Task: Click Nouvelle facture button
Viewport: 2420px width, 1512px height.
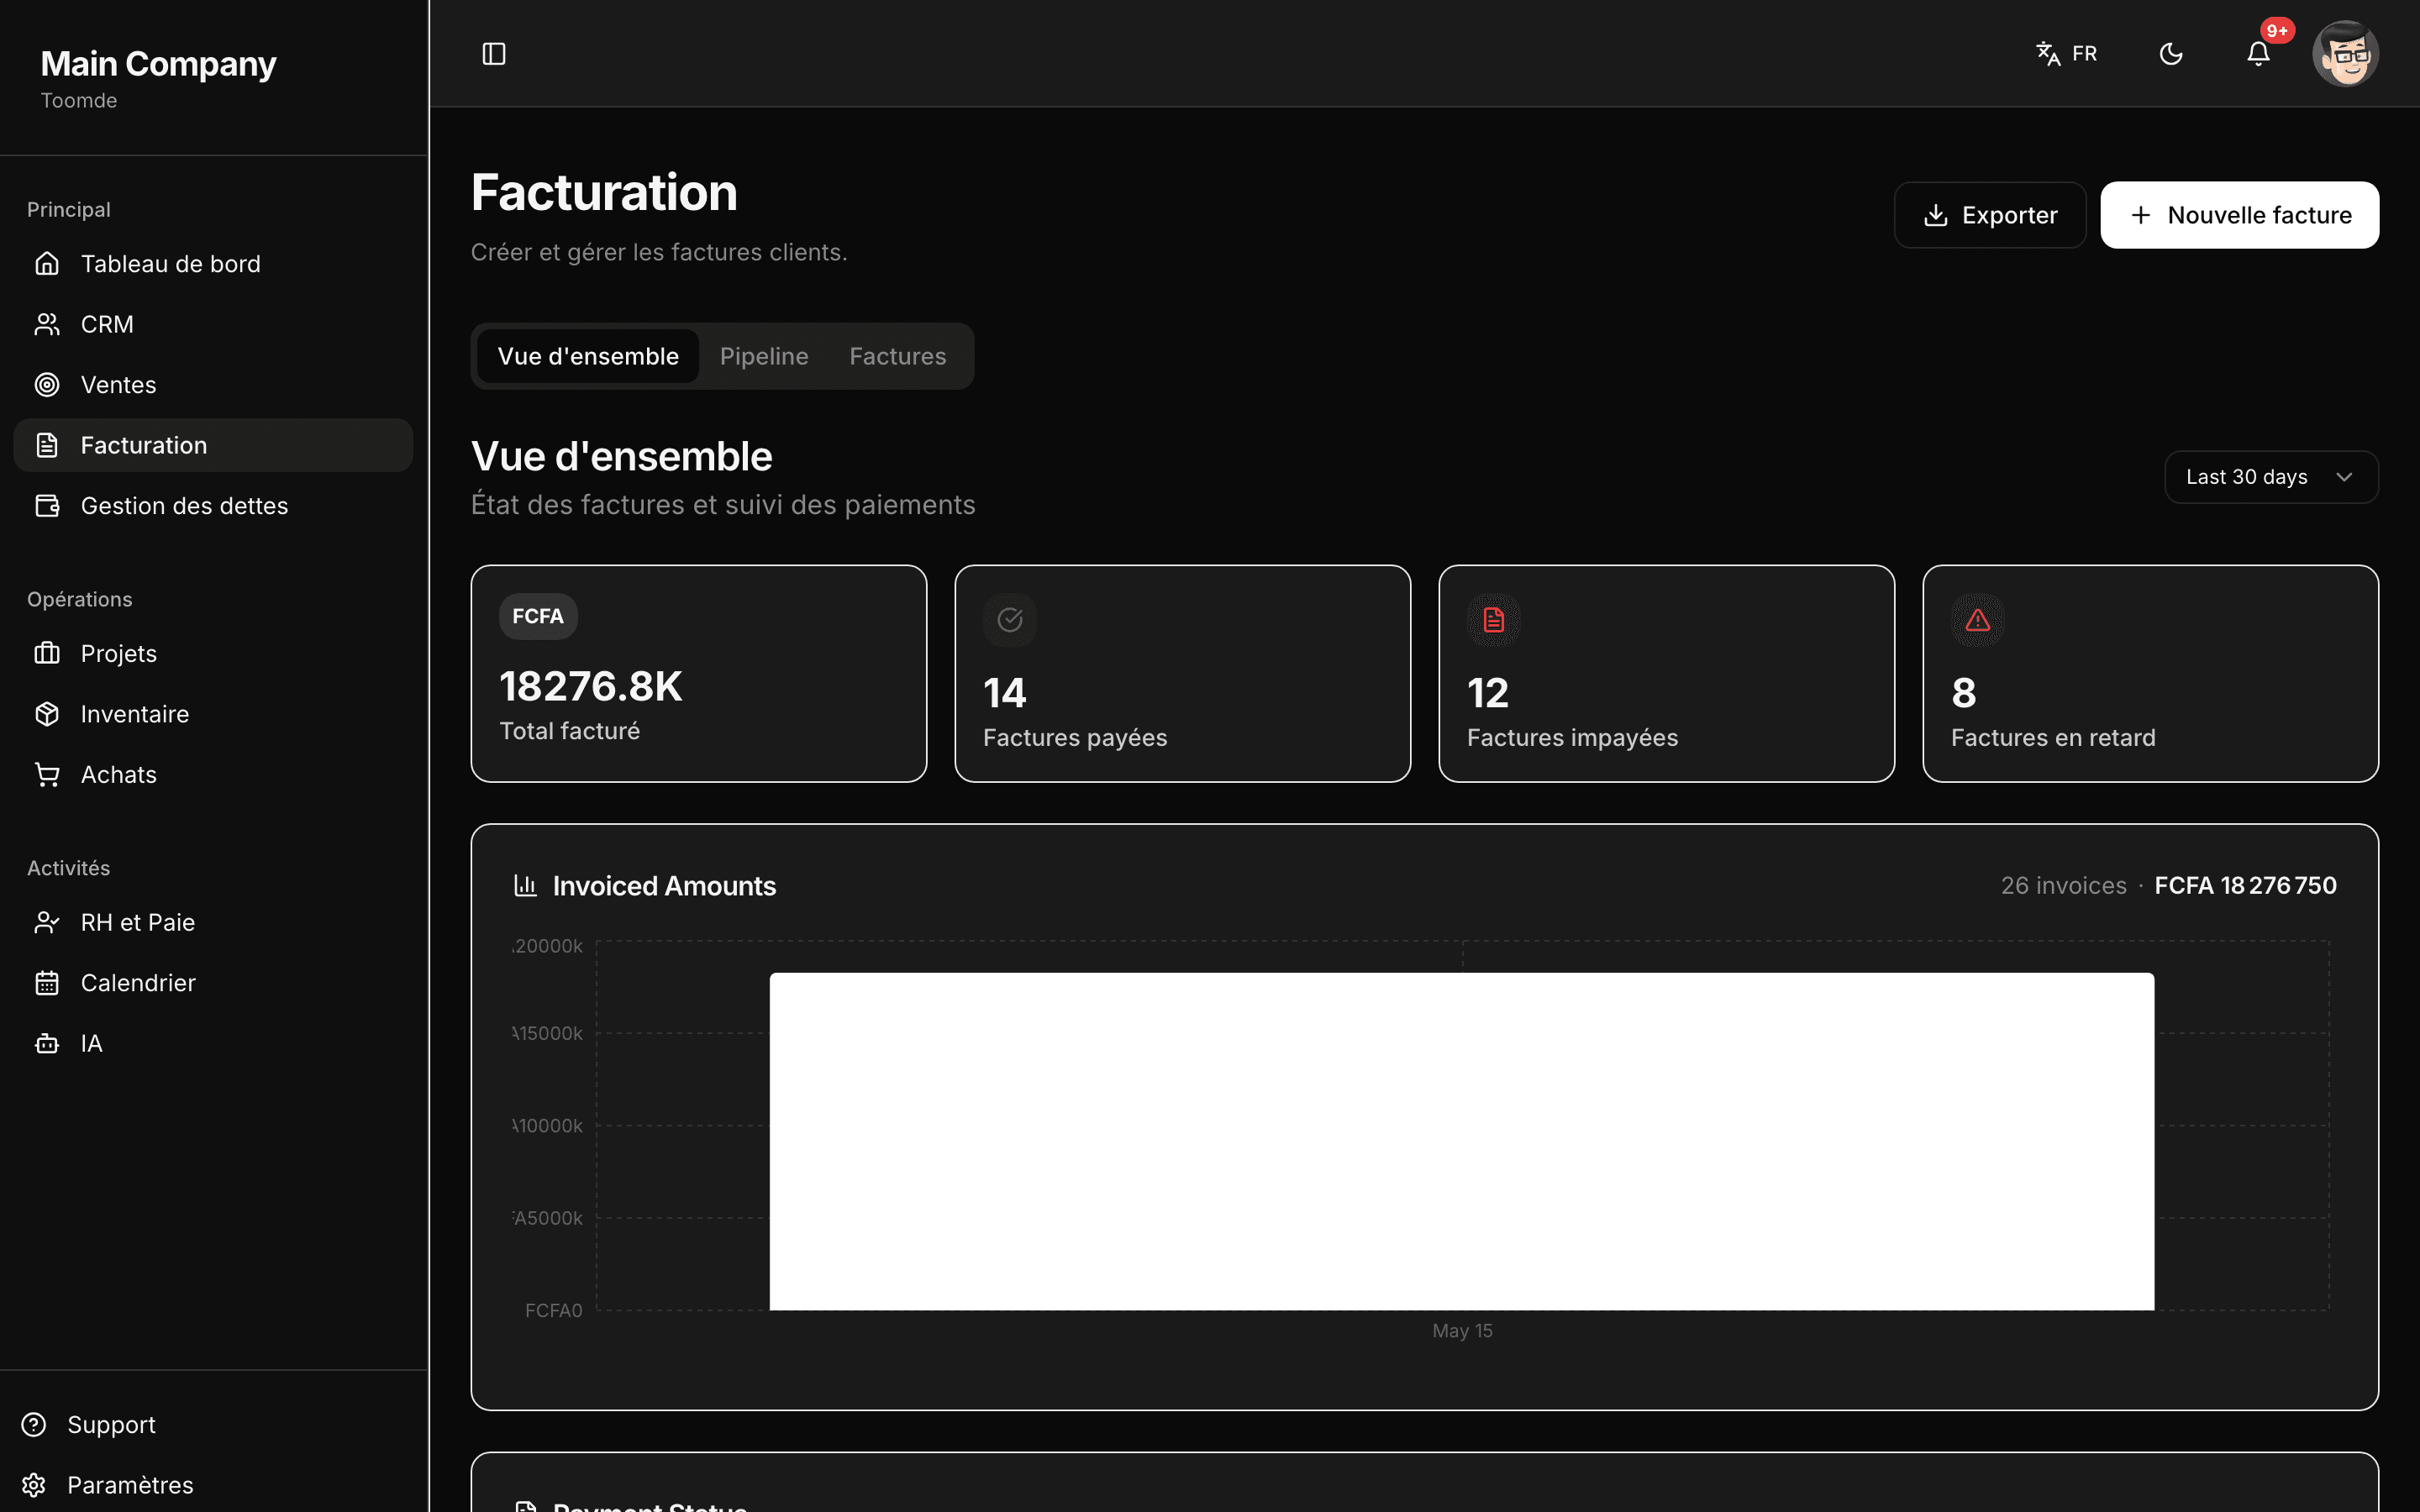Action: [x=2239, y=215]
